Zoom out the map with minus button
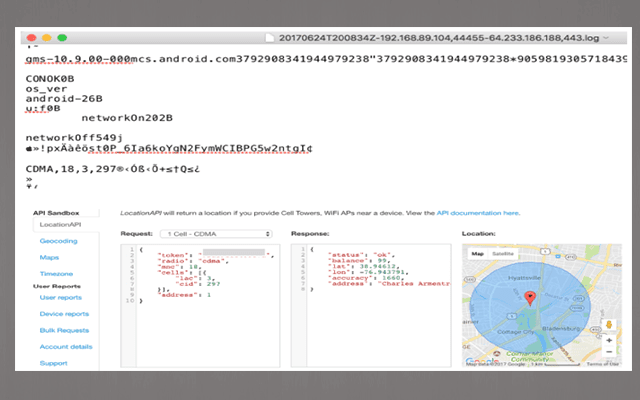 click(x=607, y=352)
